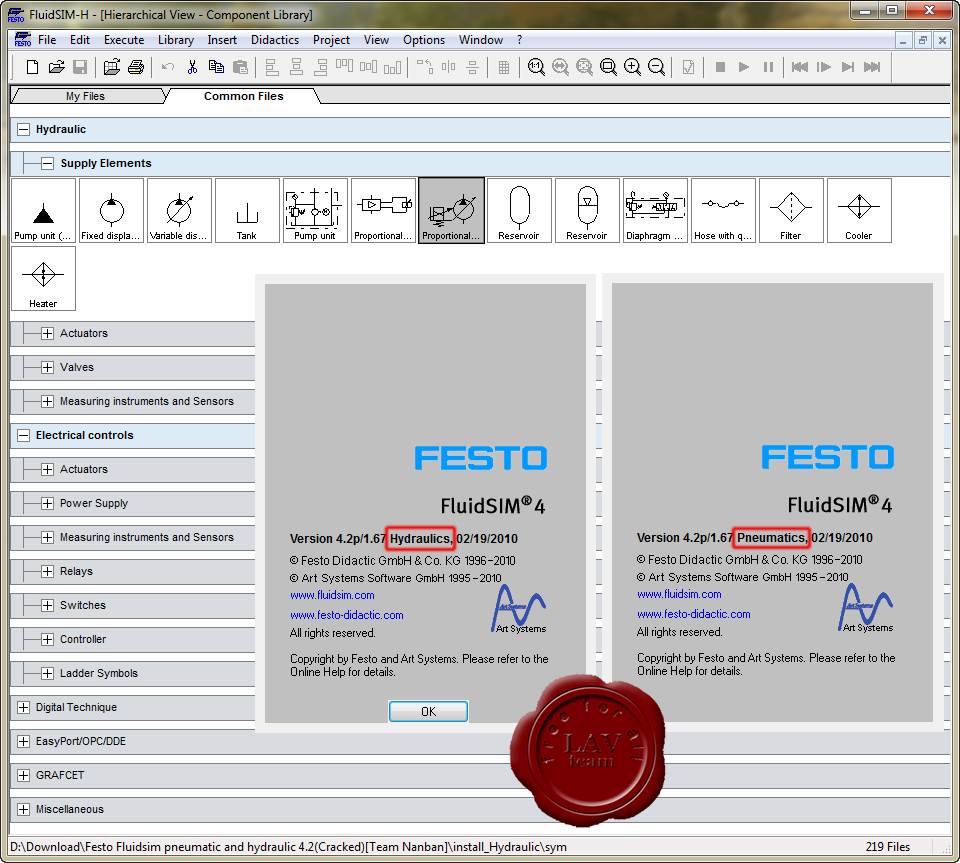This screenshot has width=960, height=863.
Task: Select the Diaphragm accumulator component
Action: click(655, 211)
